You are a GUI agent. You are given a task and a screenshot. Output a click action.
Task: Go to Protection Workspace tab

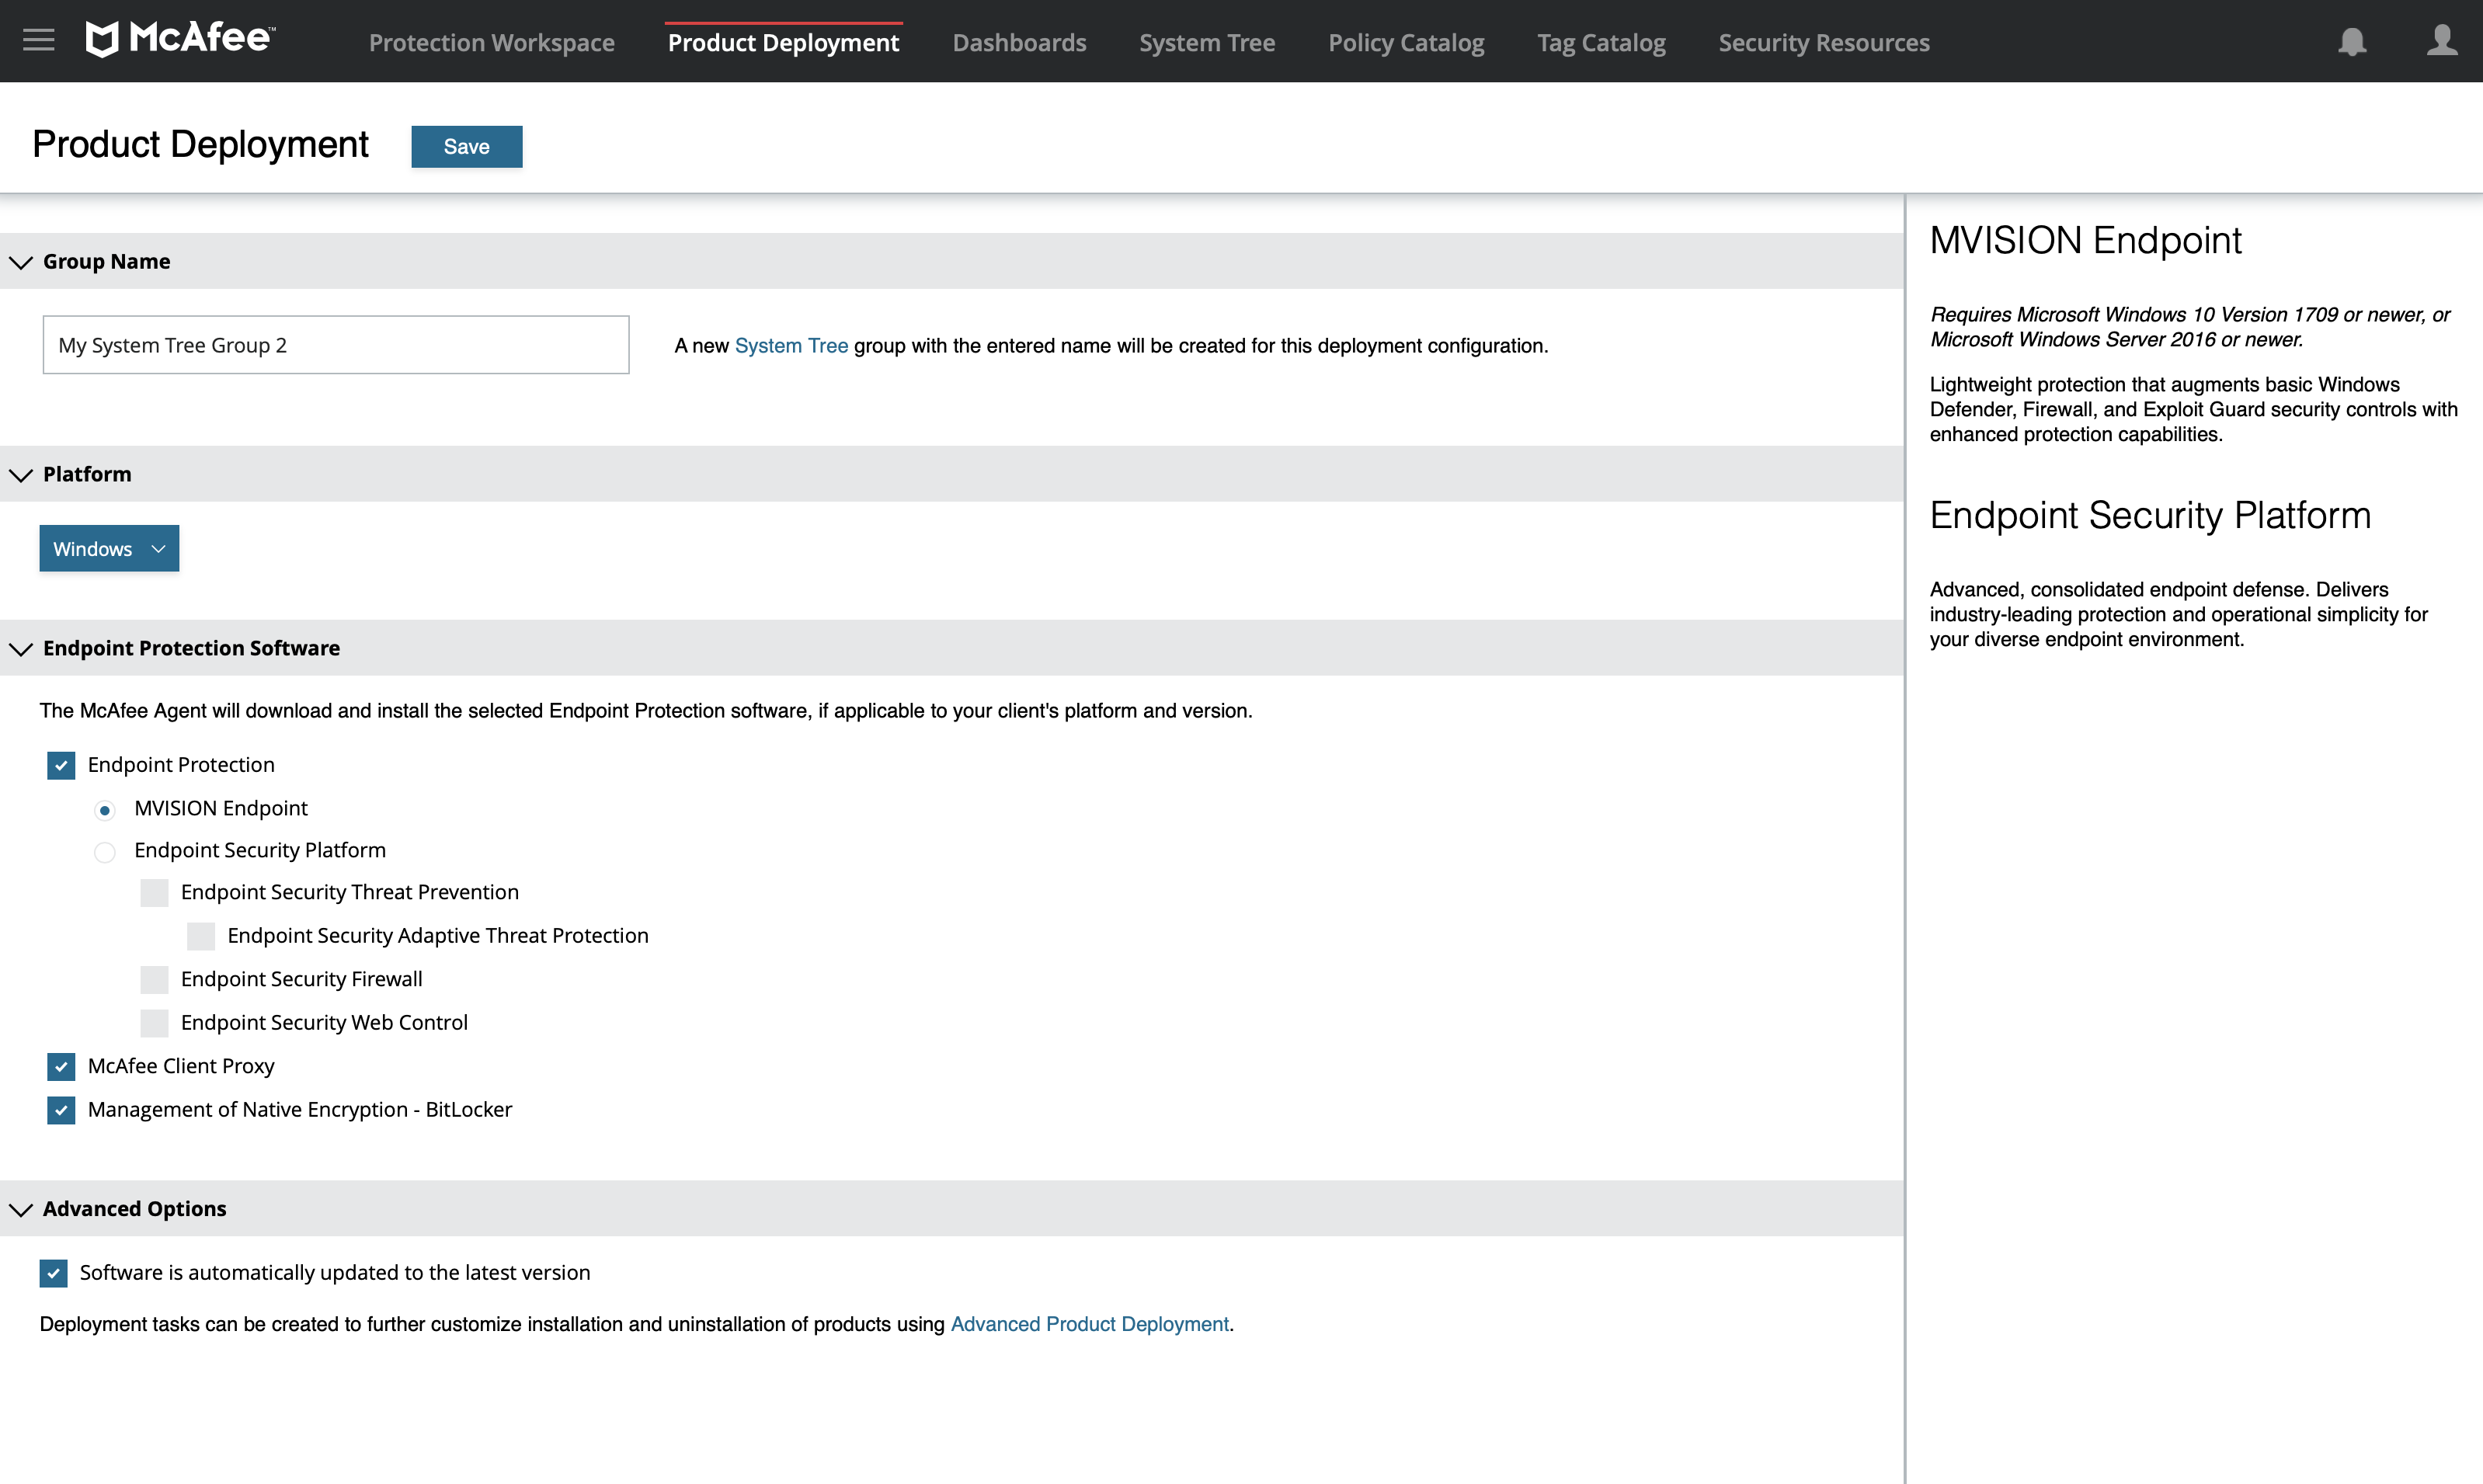pyautogui.click(x=491, y=42)
